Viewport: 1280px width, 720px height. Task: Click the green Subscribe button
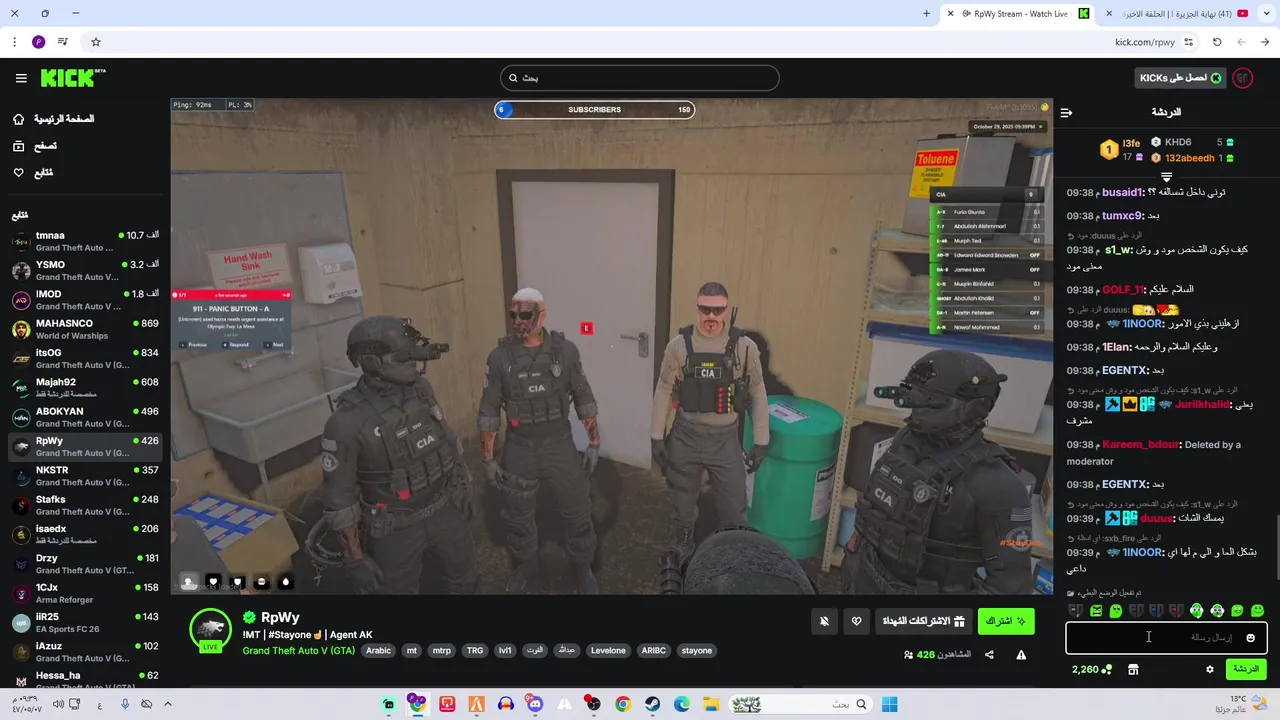(x=1006, y=621)
